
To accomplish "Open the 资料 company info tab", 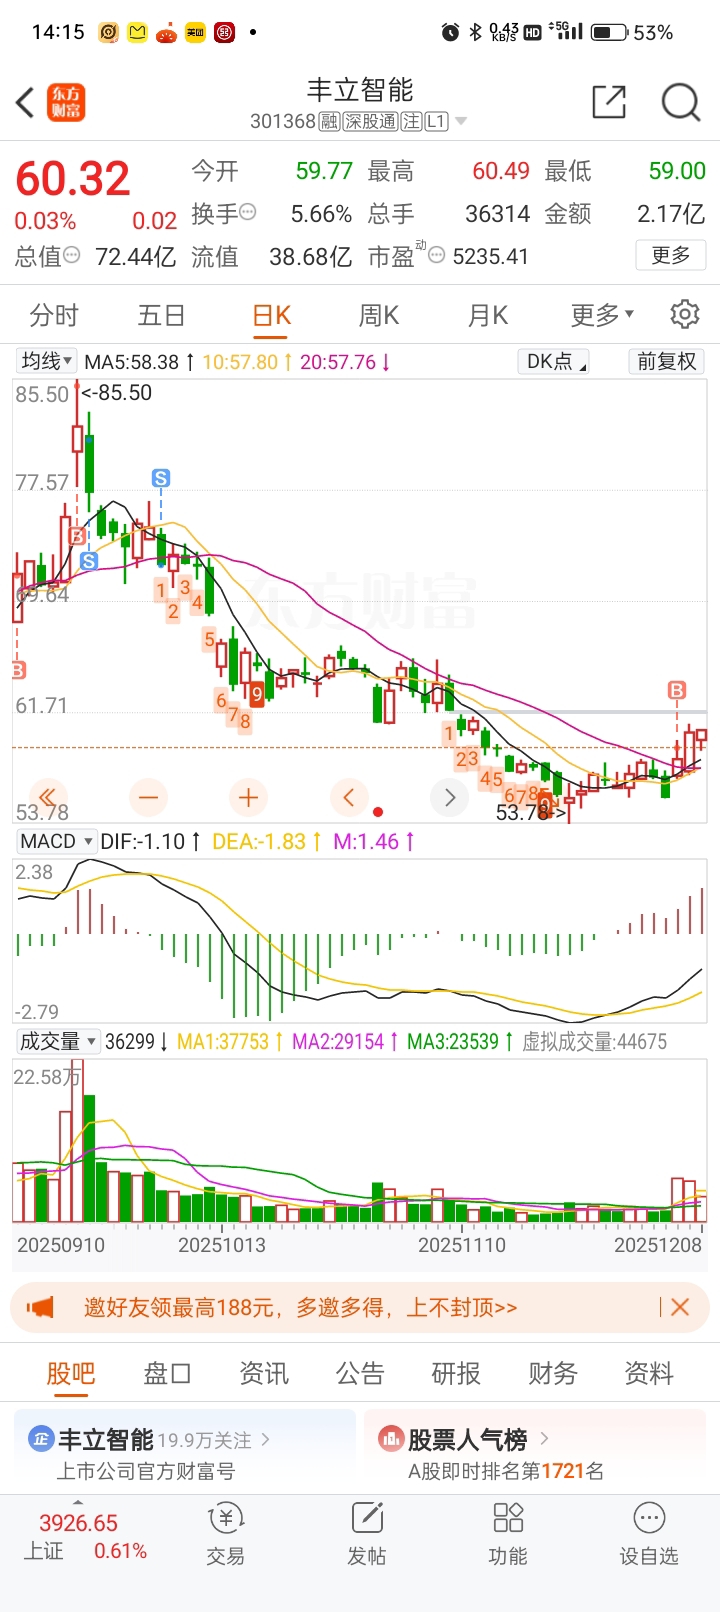I will pos(649,1373).
